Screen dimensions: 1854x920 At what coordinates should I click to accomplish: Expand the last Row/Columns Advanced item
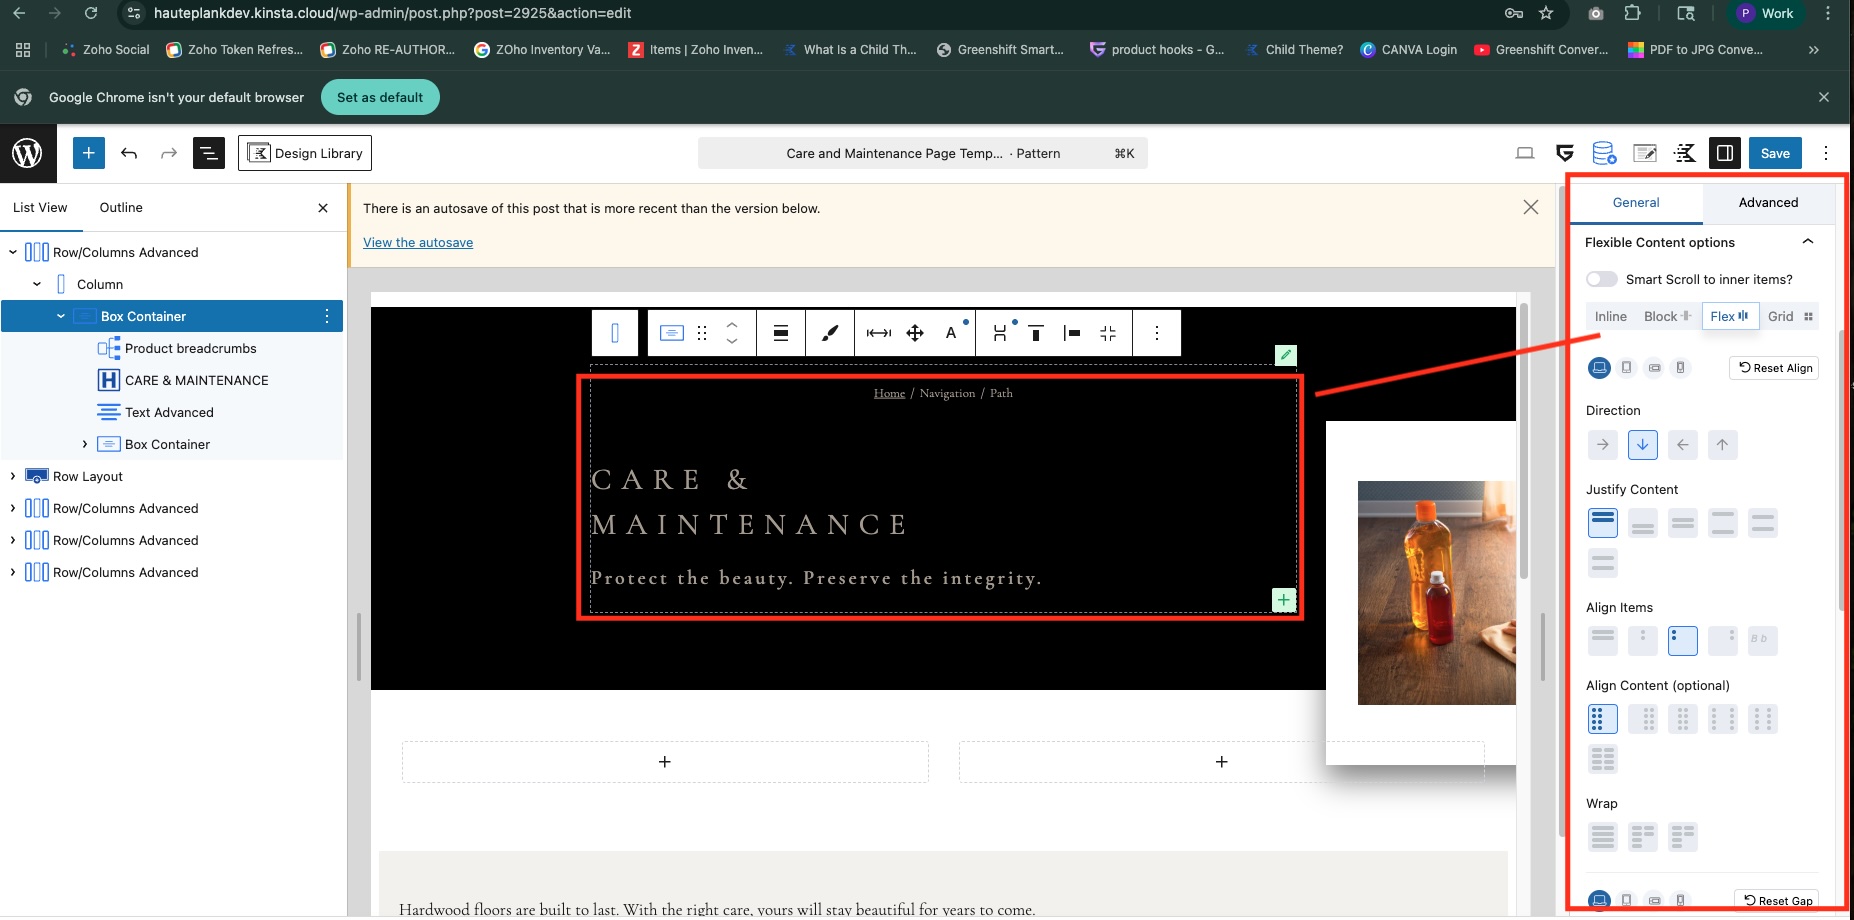[x=13, y=572]
